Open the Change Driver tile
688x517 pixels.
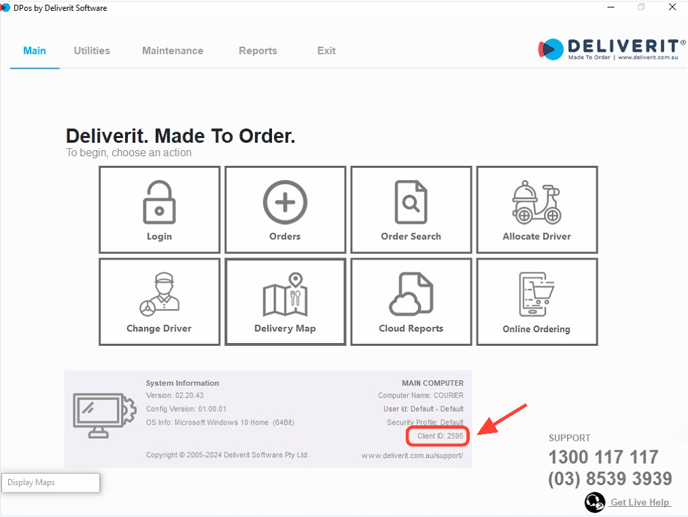[x=159, y=302]
